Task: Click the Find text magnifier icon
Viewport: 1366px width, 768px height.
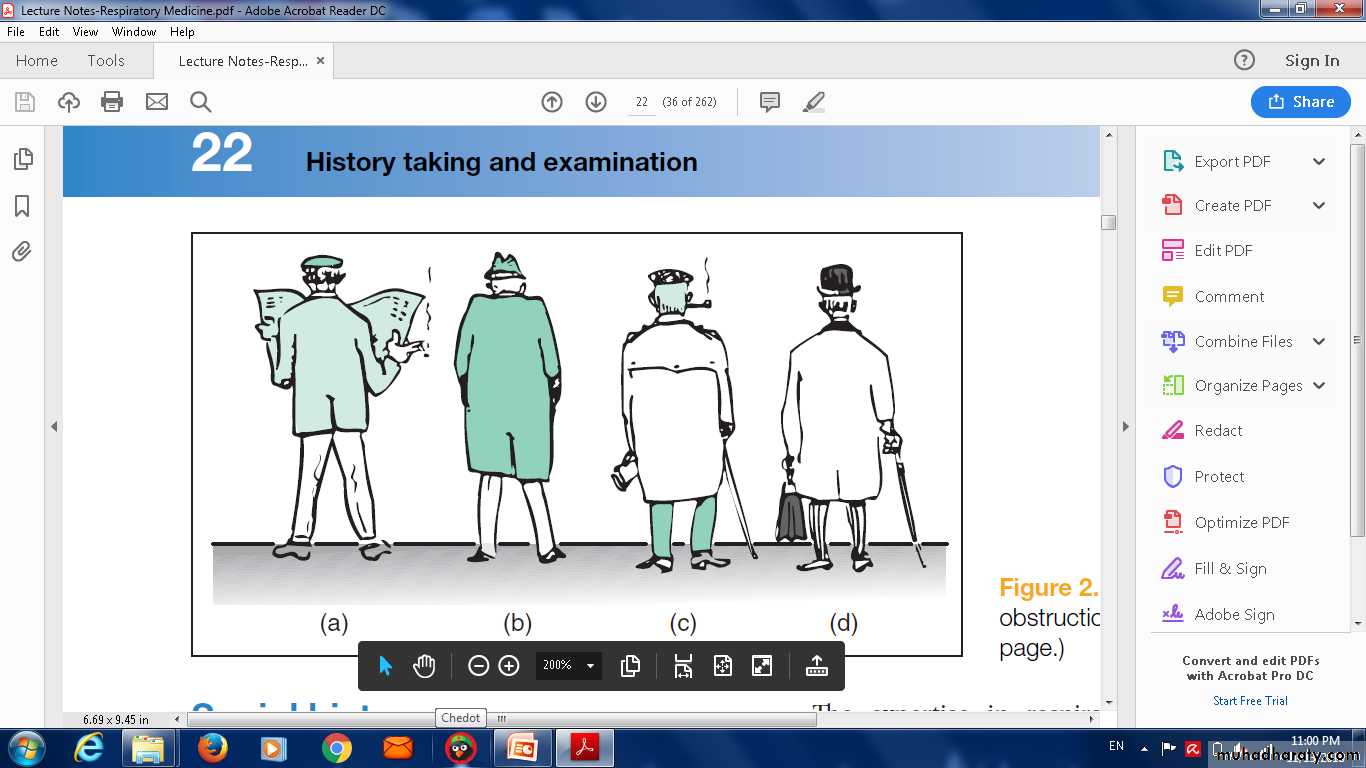Action: click(x=200, y=102)
